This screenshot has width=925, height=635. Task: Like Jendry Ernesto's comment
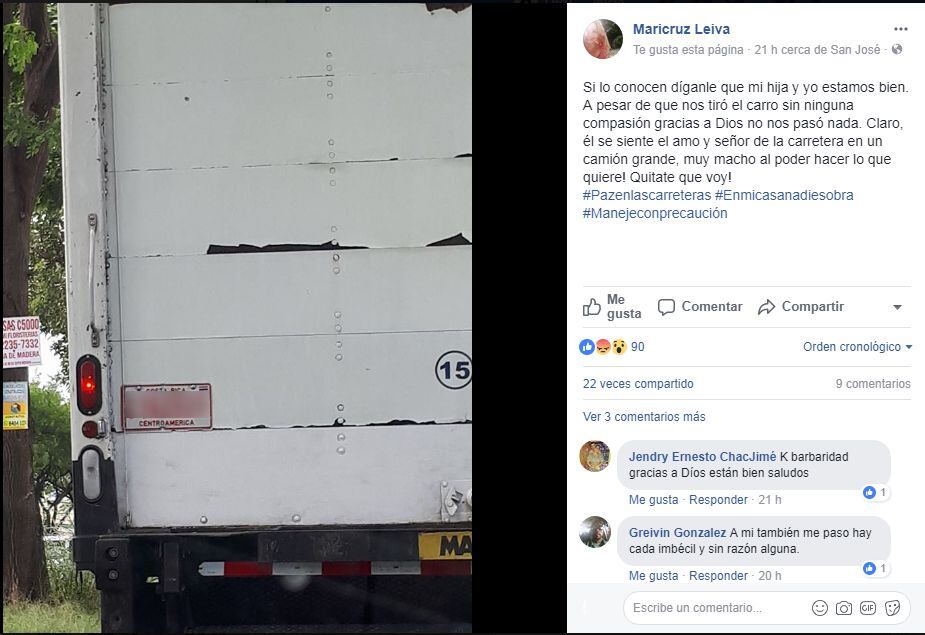(653, 500)
